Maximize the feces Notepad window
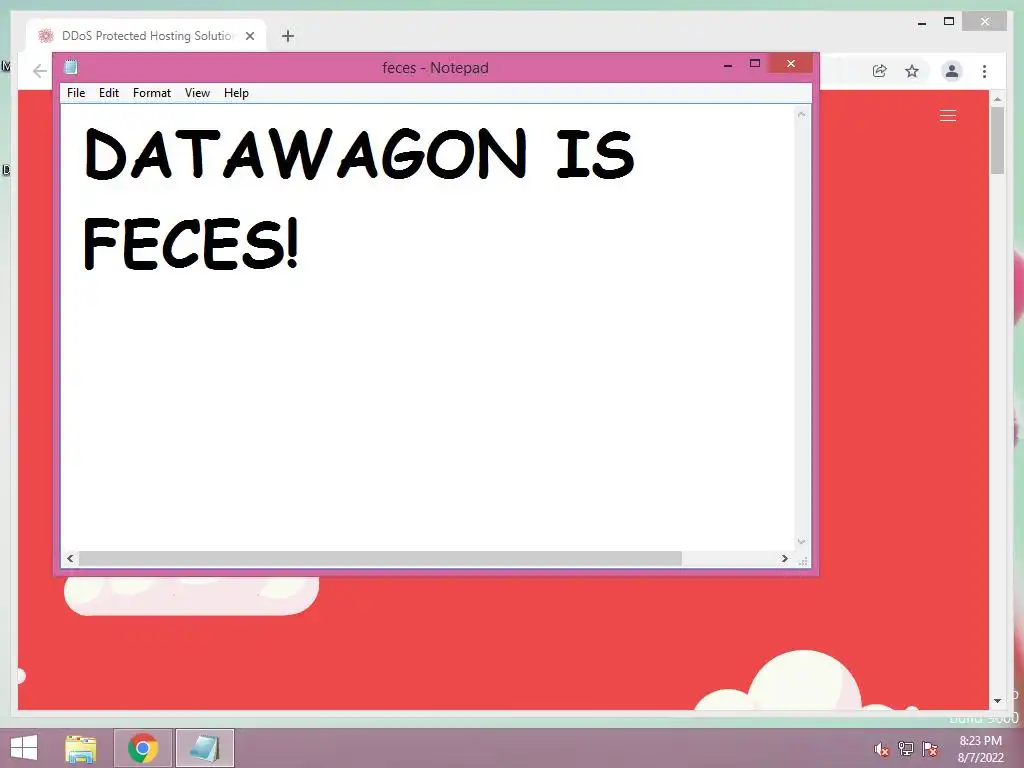The height and width of the screenshot is (768, 1024). pos(755,63)
